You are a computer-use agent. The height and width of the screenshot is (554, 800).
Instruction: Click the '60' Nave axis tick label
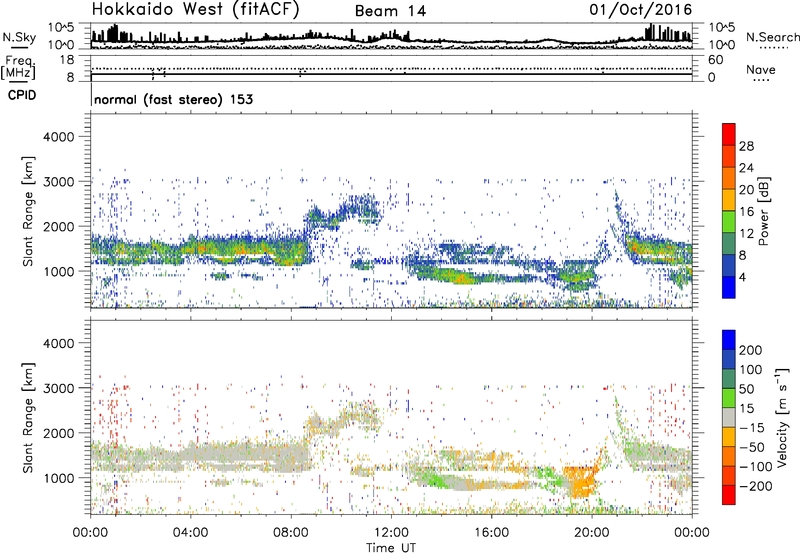[715, 60]
